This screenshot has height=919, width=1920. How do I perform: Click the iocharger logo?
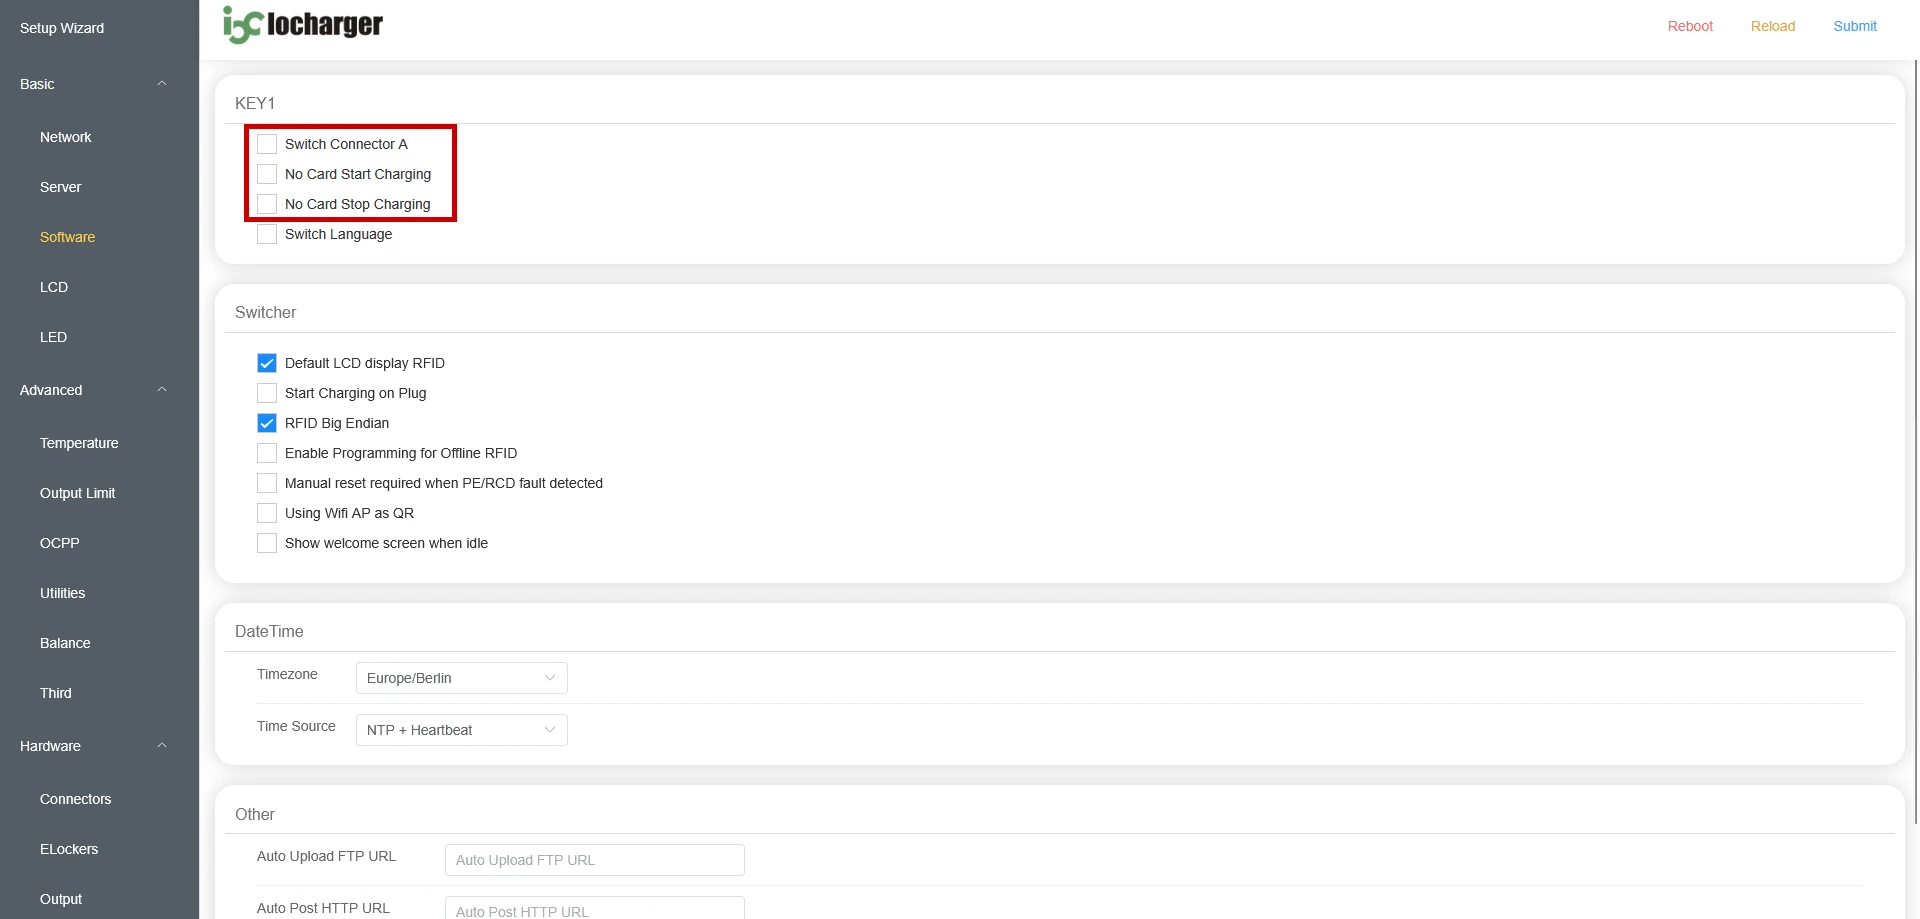(x=302, y=25)
